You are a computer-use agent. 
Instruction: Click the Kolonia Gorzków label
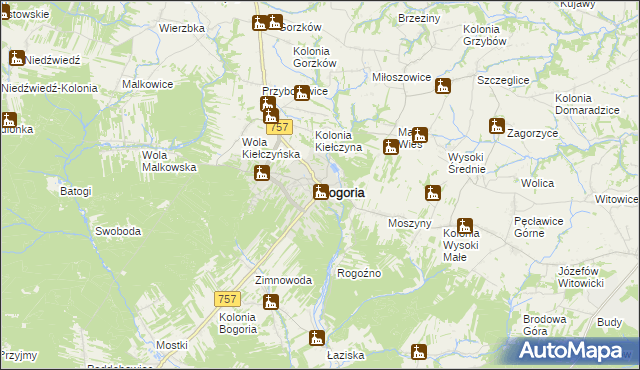[x=315, y=57]
